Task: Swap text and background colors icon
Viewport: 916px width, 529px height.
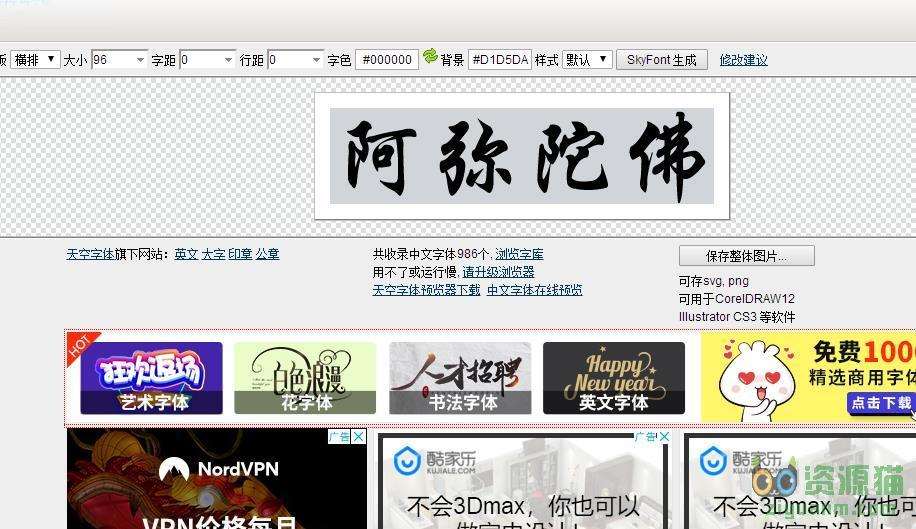Action: pos(430,56)
